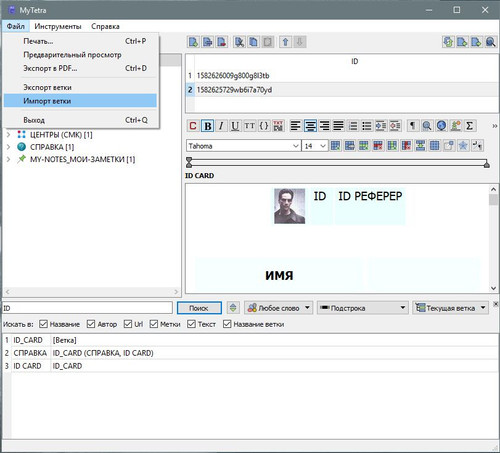Apply monospace TT formatting
Image resolution: width=500 pixels, height=453 pixels.
pyautogui.click(x=249, y=126)
